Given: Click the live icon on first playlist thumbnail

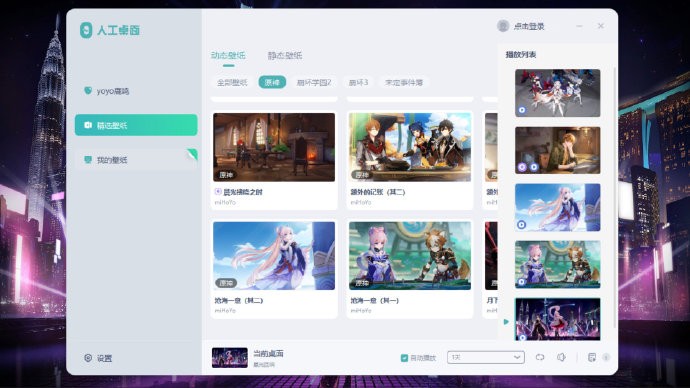Looking at the screenshot, I should (522, 110).
